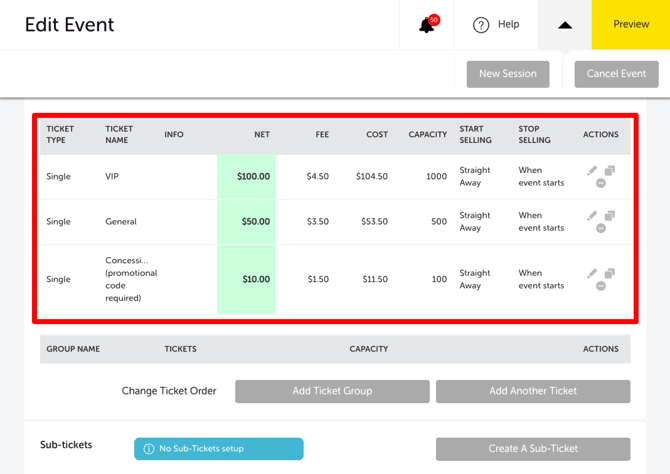Click the $50.00 net price cell
This screenshot has height=474, width=670.
247,222
